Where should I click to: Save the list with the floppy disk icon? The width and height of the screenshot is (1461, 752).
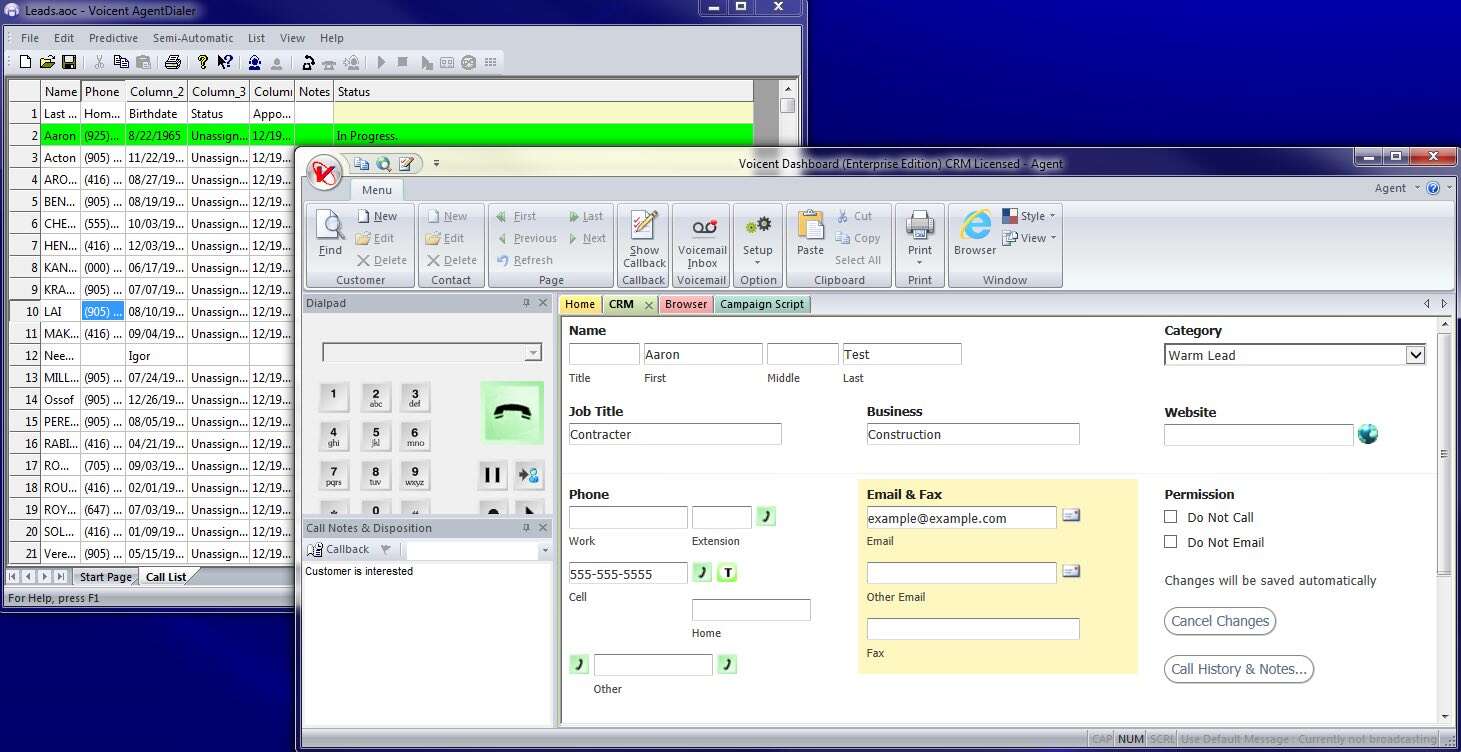tap(69, 62)
